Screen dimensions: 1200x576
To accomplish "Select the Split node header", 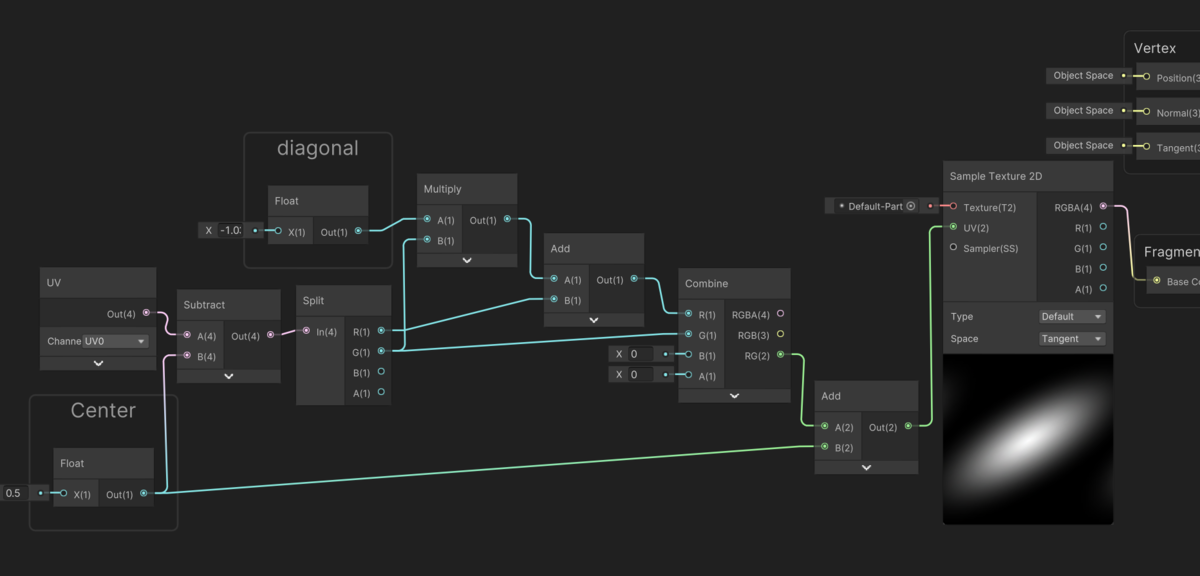I will point(343,300).
